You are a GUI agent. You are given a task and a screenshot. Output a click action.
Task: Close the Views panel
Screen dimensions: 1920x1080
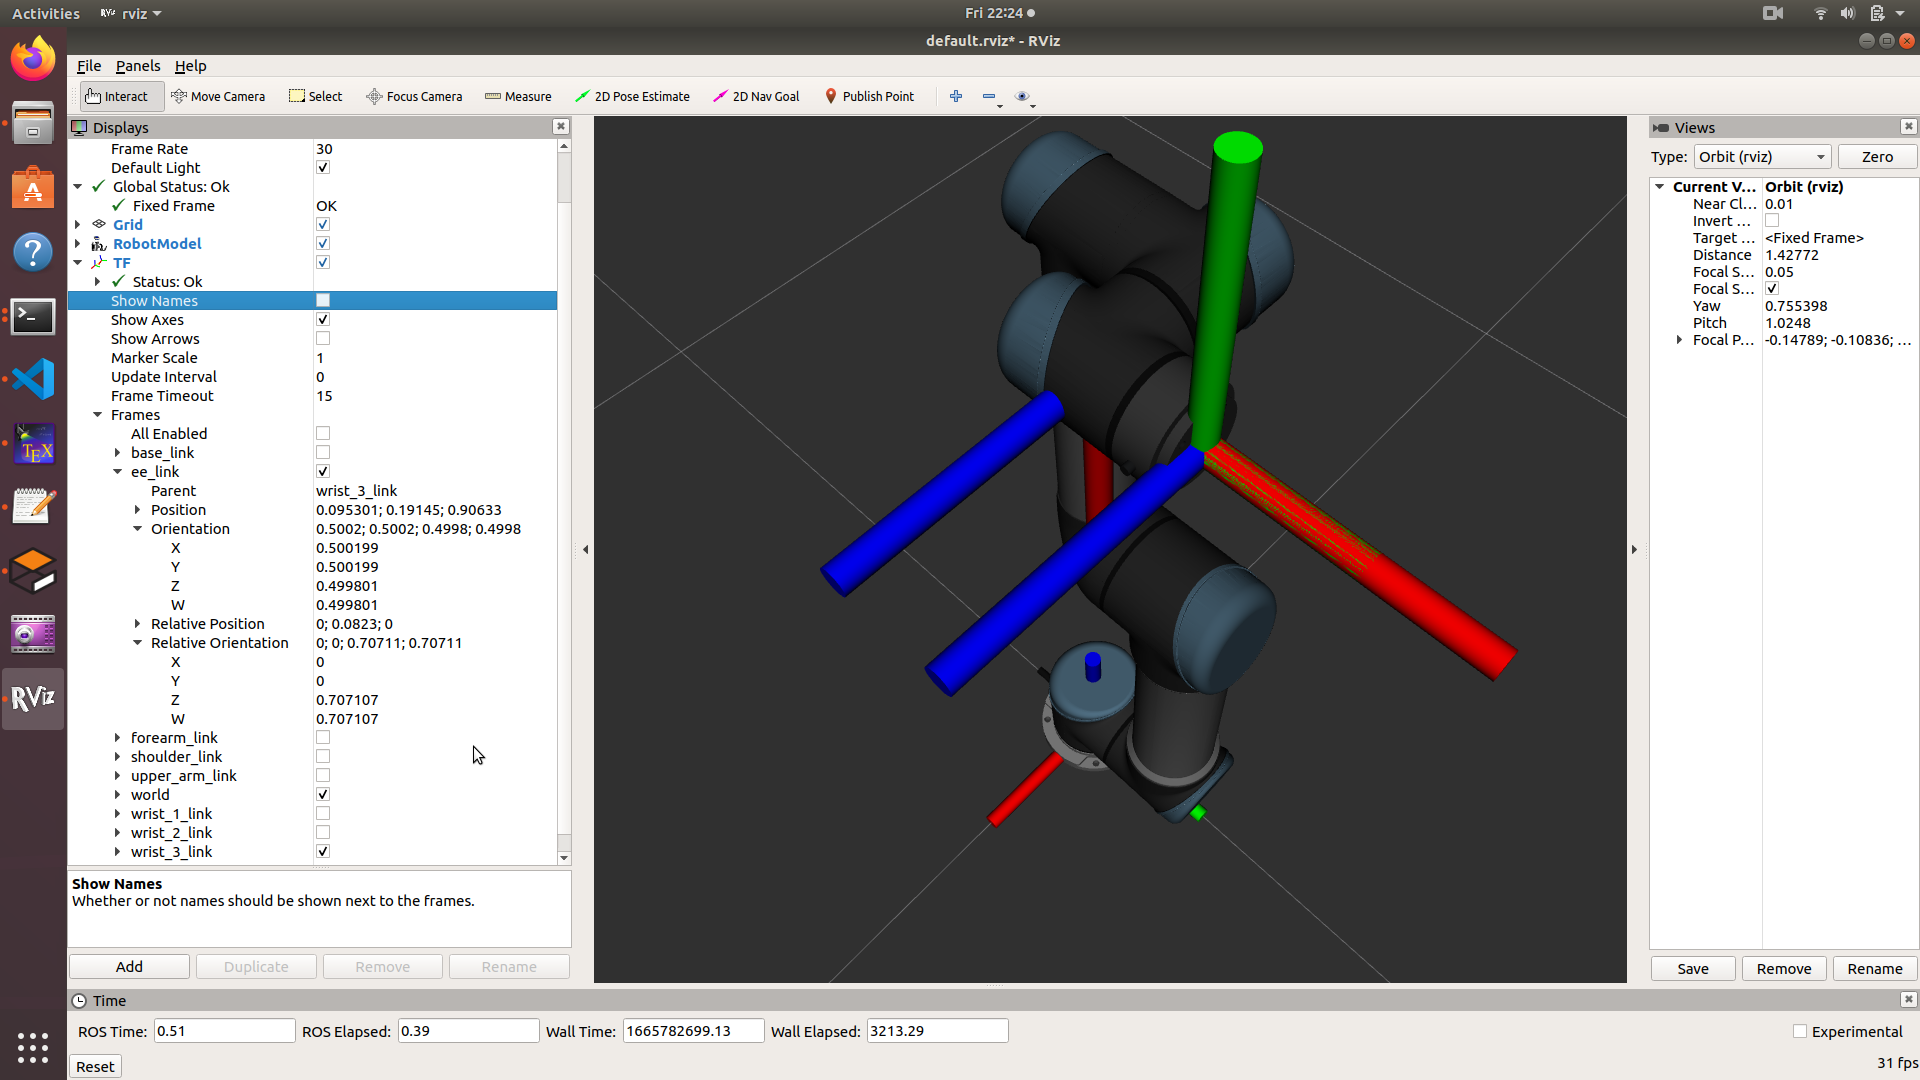1909,127
